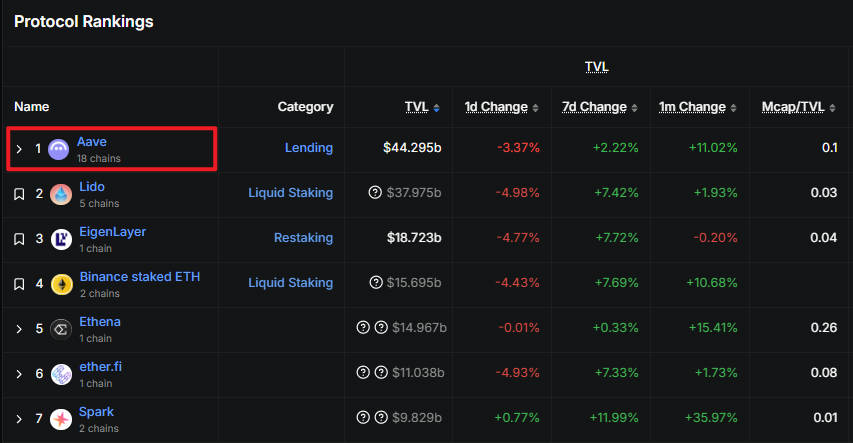This screenshot has width=853, height=443.
Task: Click the Lido protocol logo icon
Action: (x=61, y=194)
